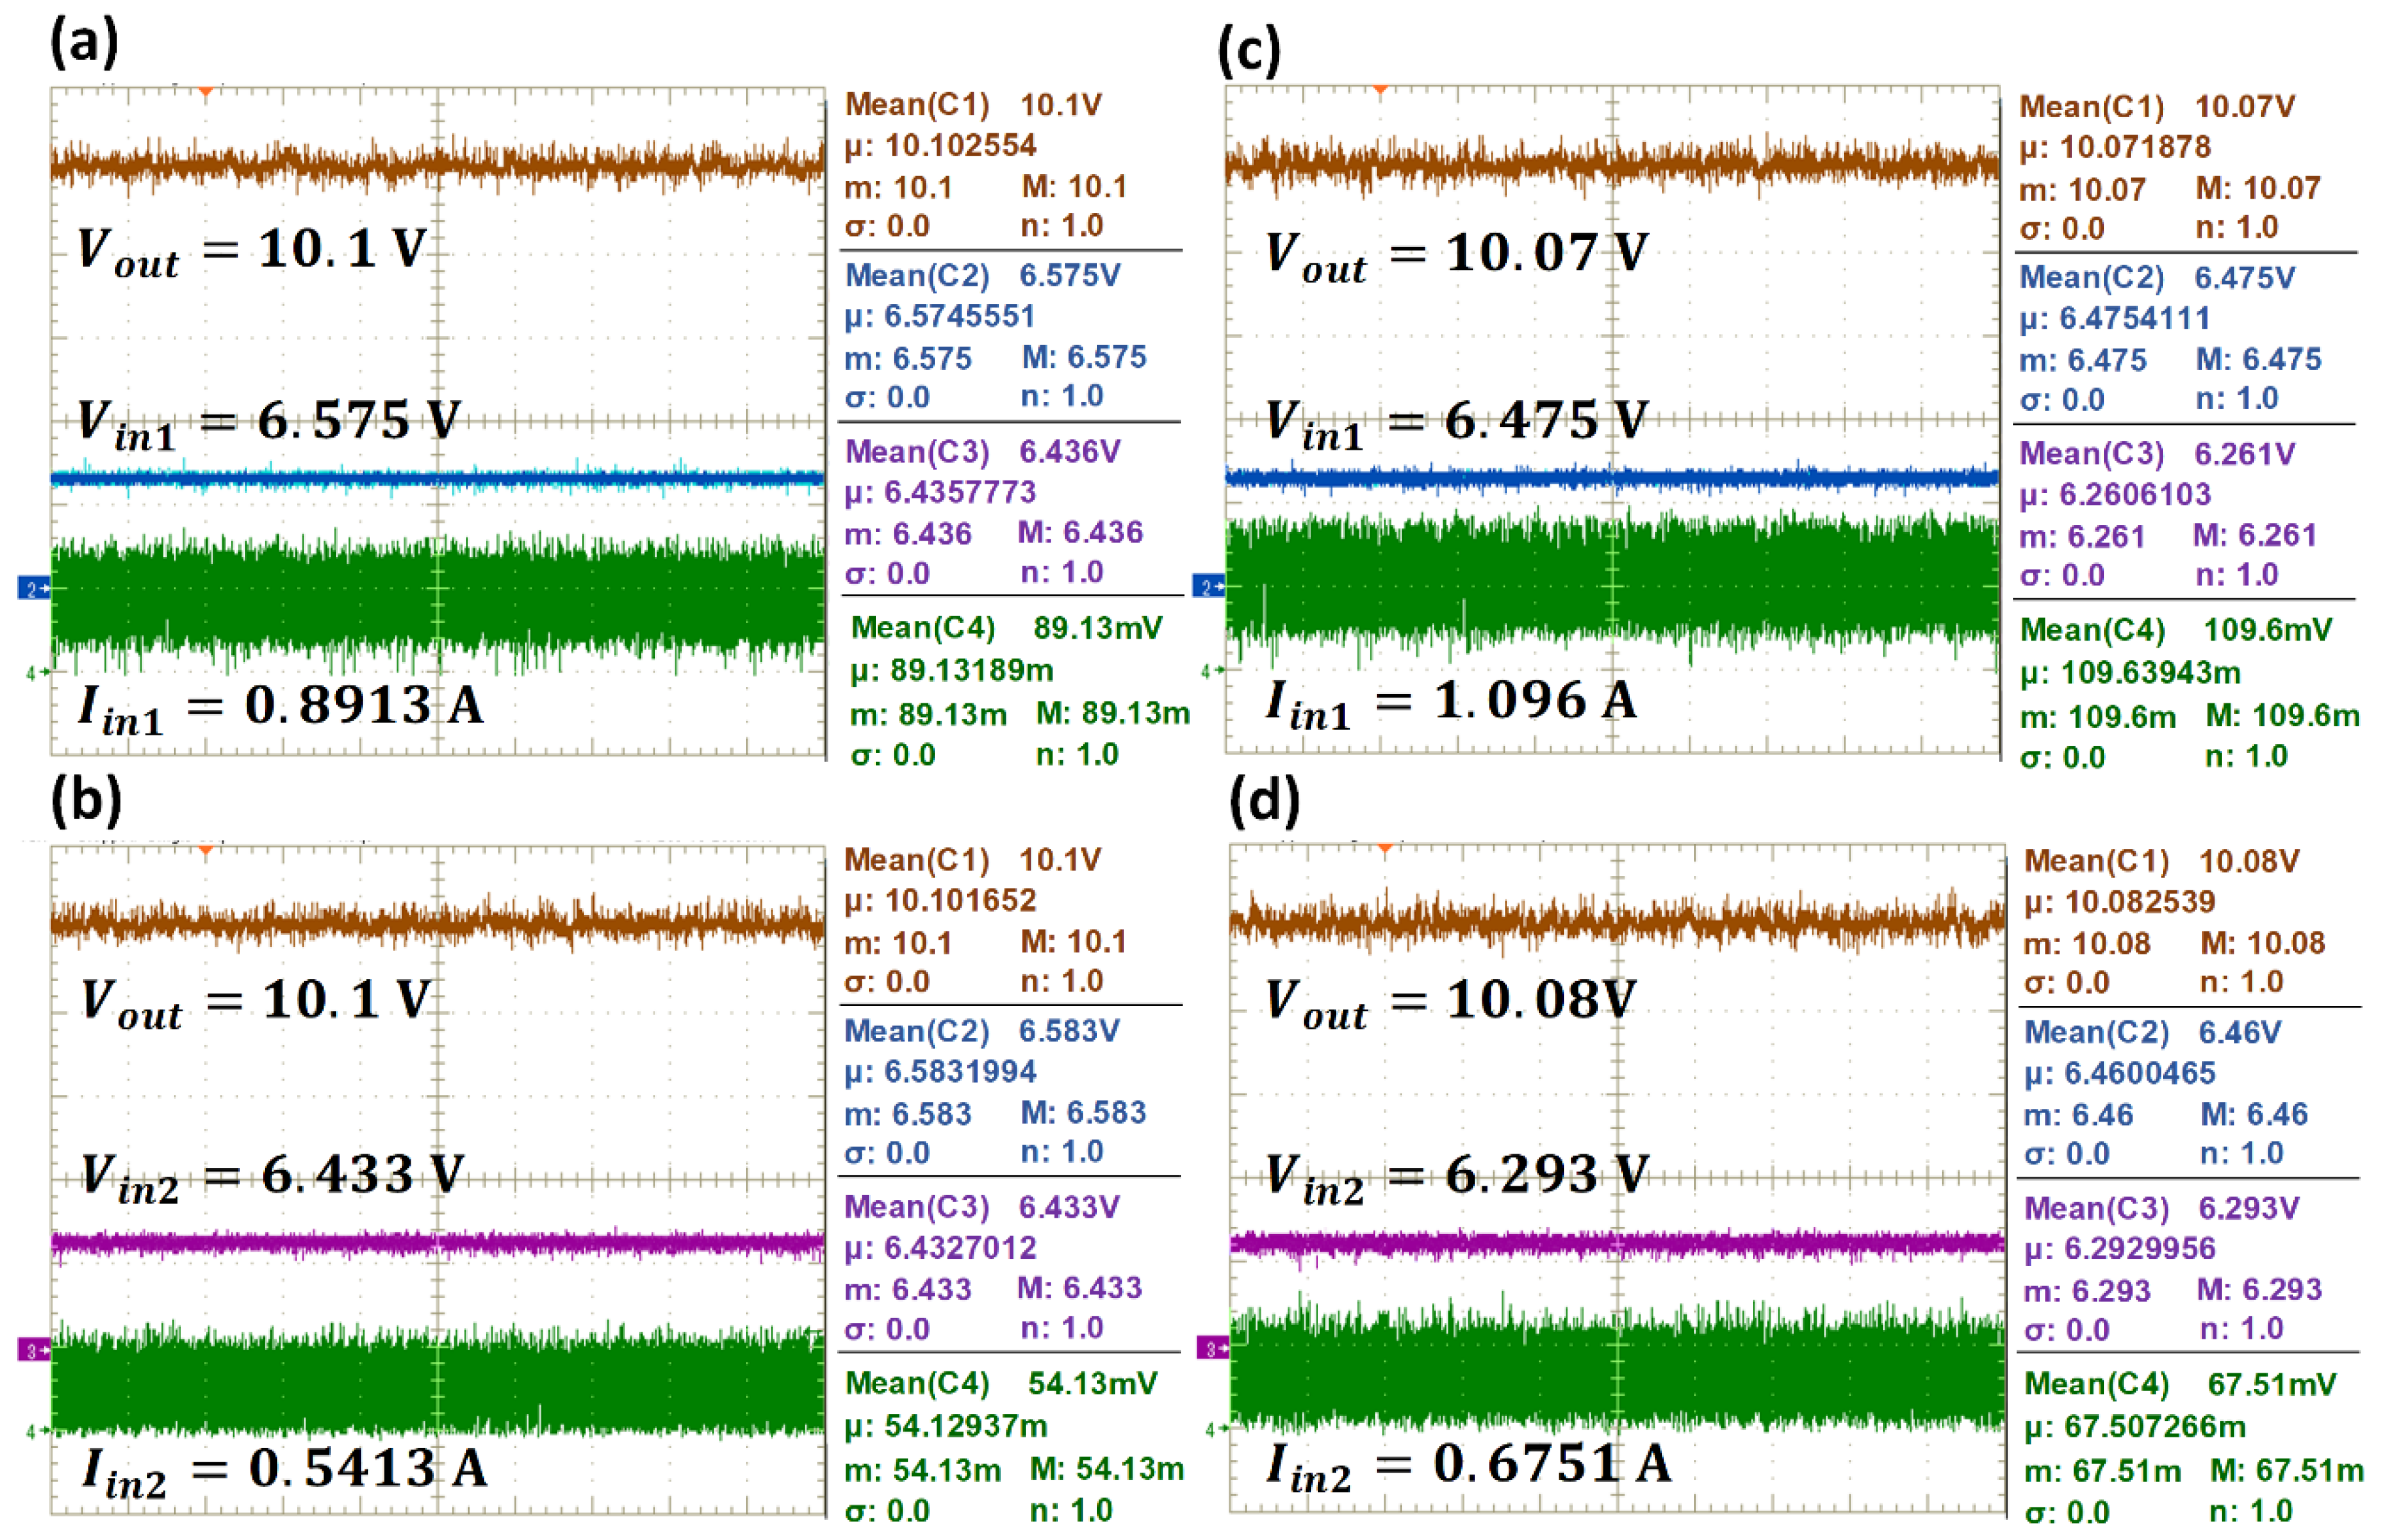Click the orange trigger marker in panel (d)
This screenshot has height=1540, width=2382.
click(x=1385, y=848)
